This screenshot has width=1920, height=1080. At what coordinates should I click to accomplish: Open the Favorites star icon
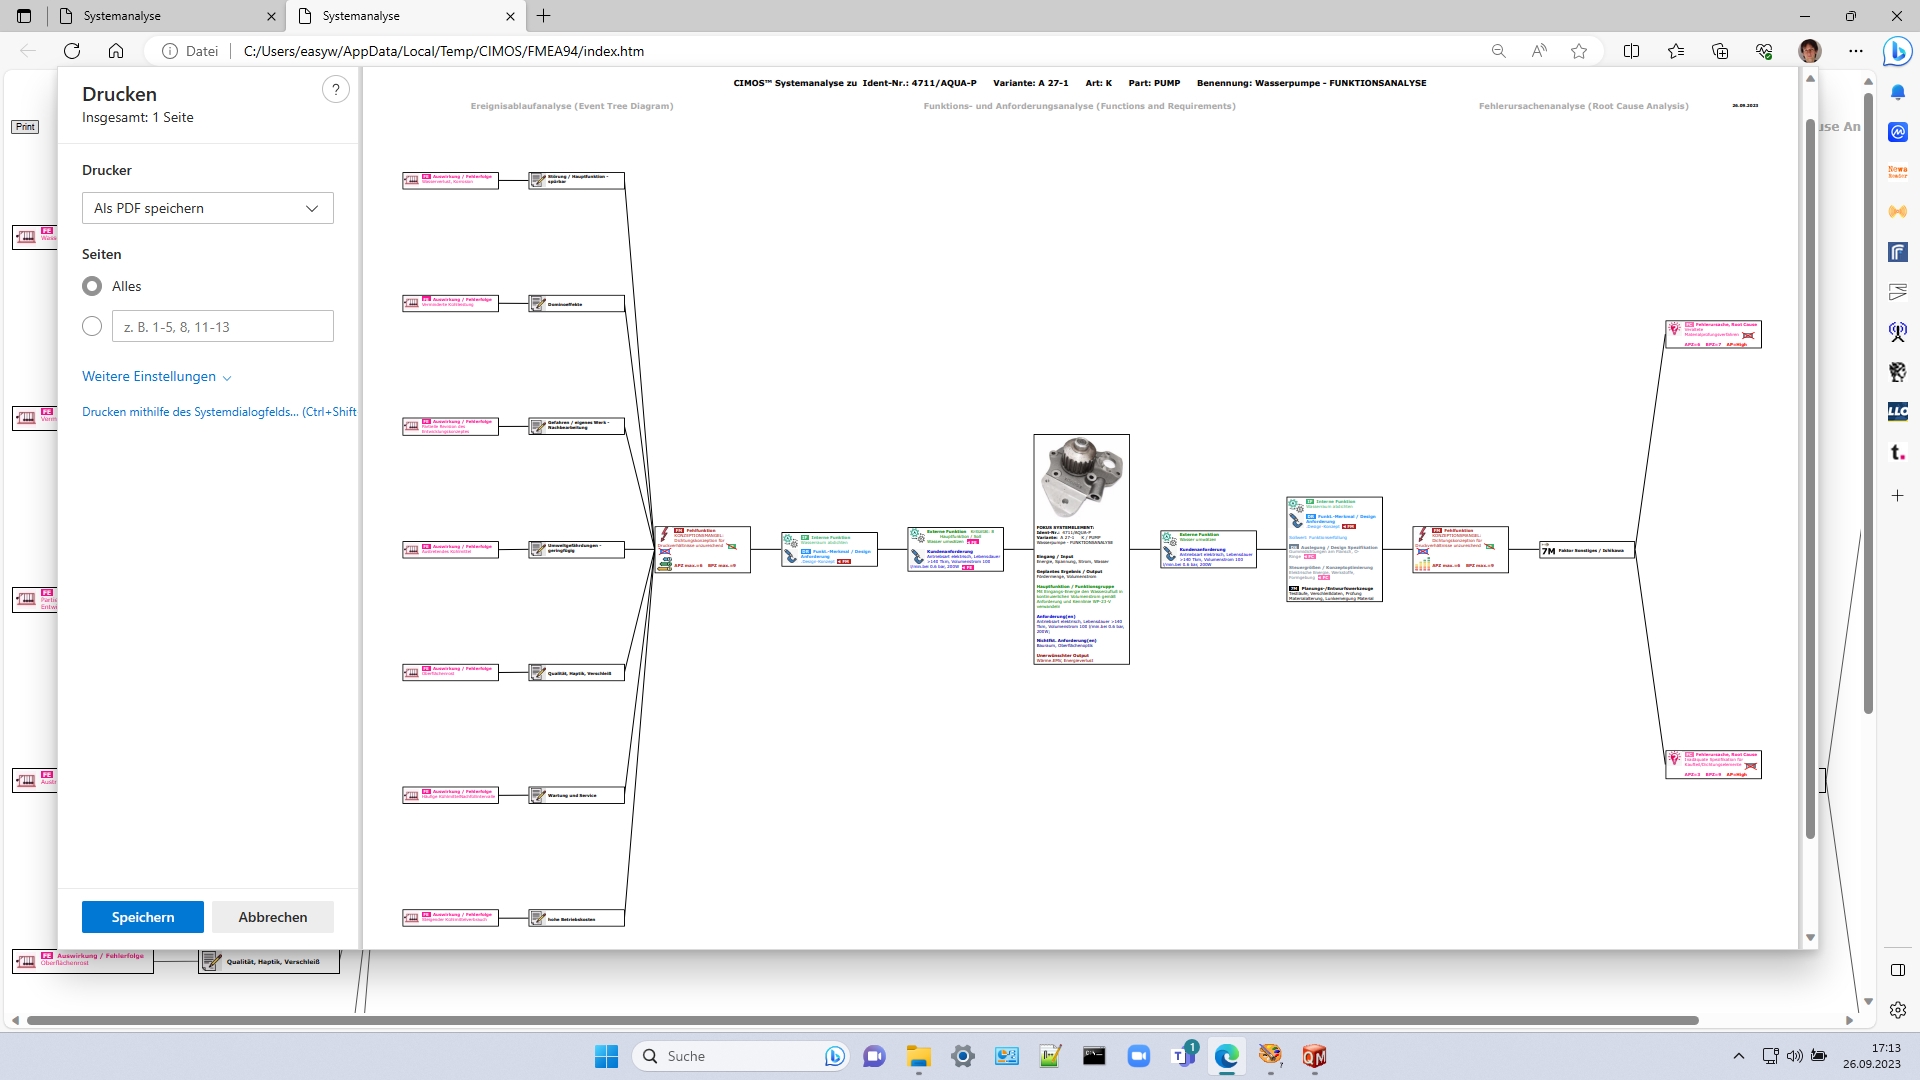[1676, 51]
